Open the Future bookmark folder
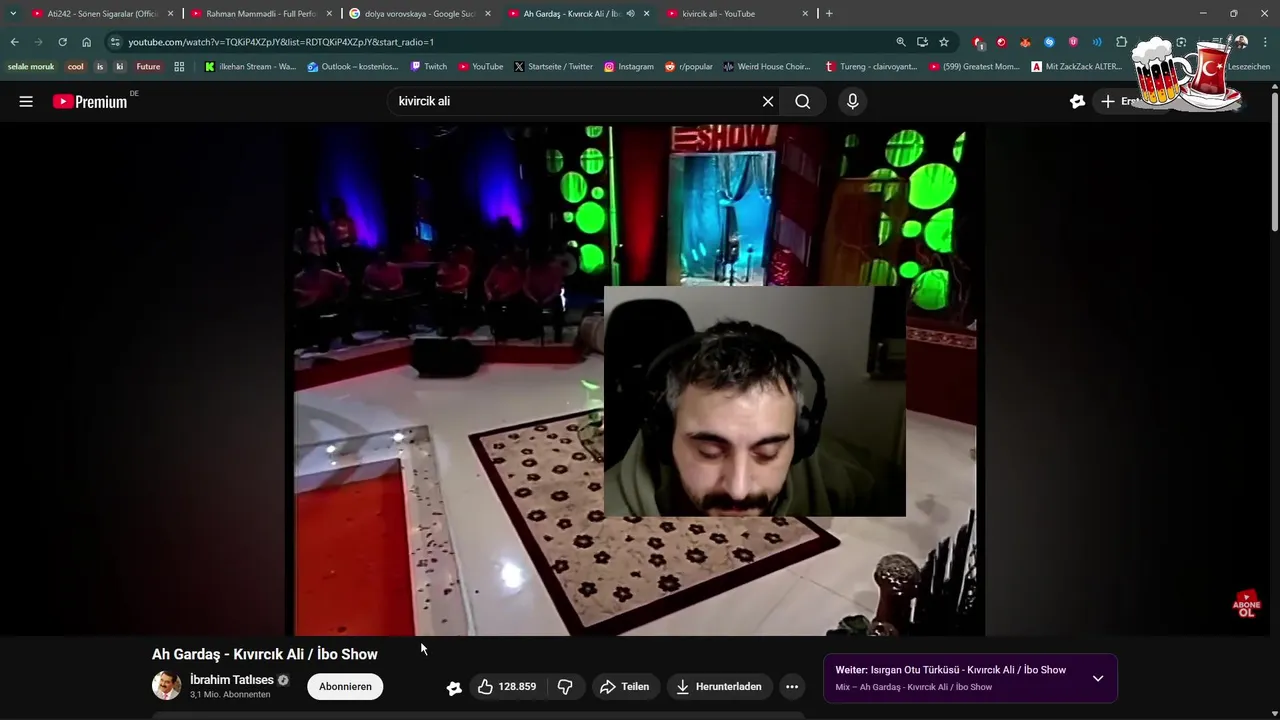Image resolution: width=1280 pixels, height=720 pixels. point(148,67)
